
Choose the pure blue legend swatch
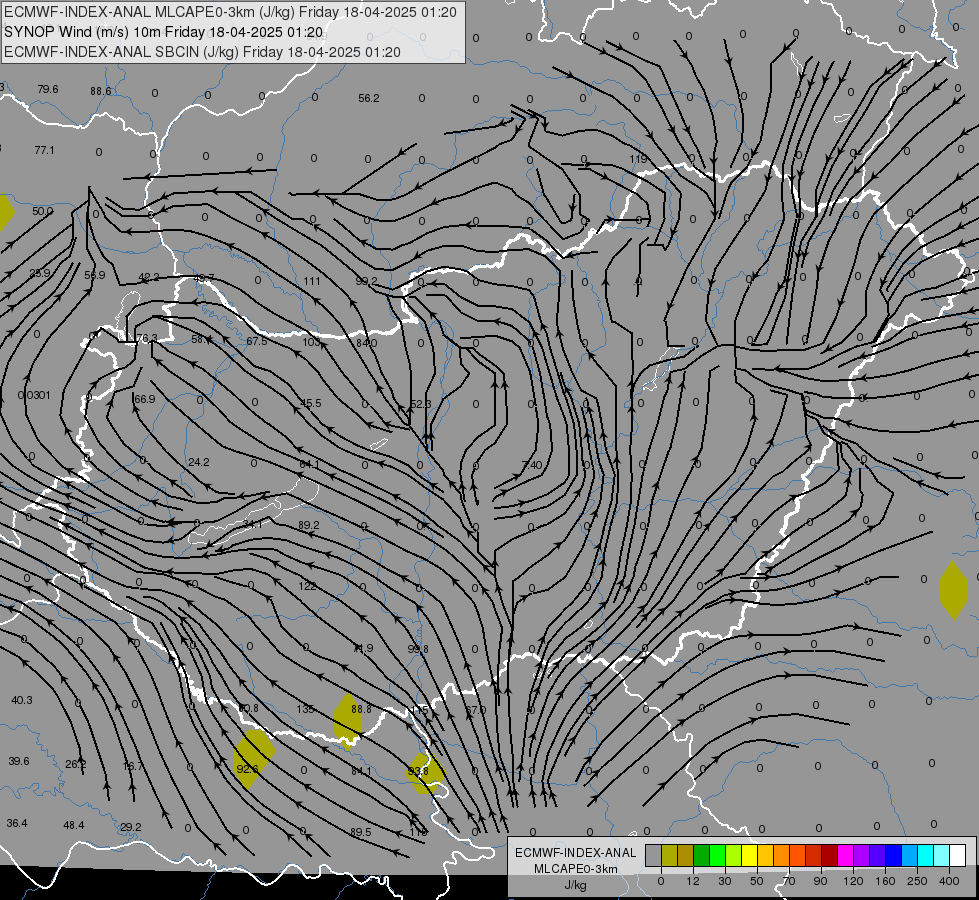[893, 855]
